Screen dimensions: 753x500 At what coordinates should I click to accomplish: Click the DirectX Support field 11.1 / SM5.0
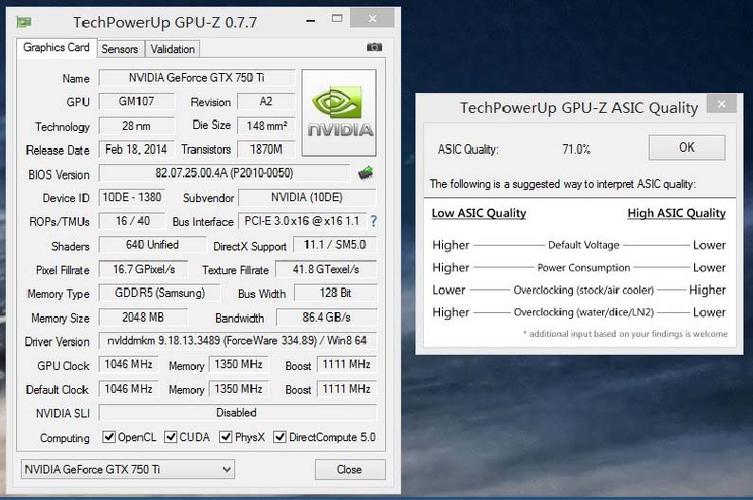[335, 245]
